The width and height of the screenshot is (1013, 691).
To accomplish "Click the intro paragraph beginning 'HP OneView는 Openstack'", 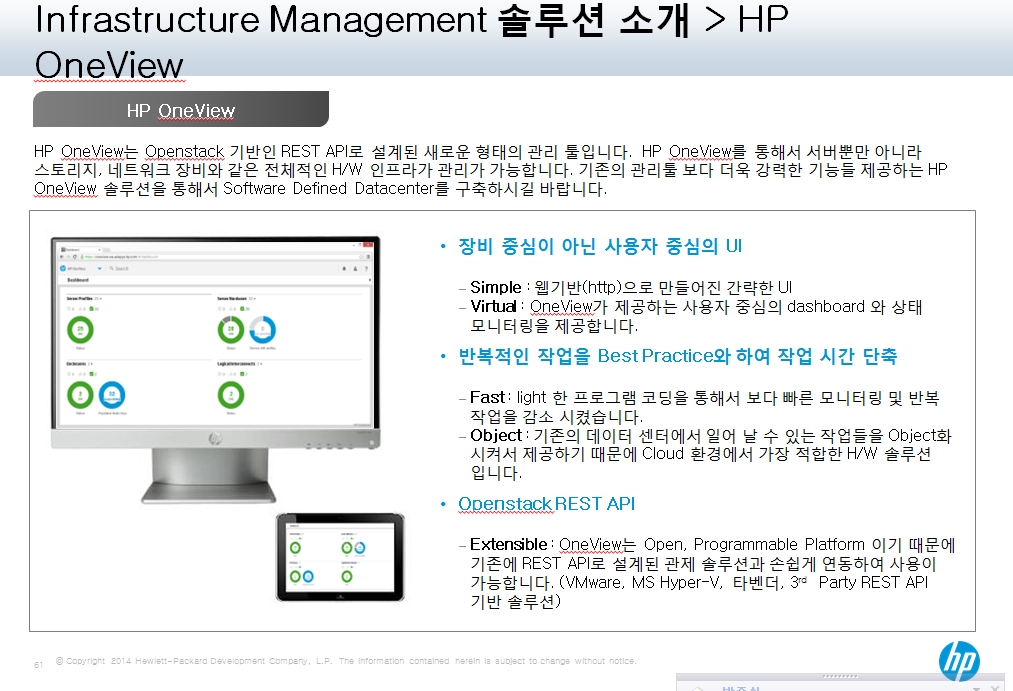I will (x=490, y=170).
